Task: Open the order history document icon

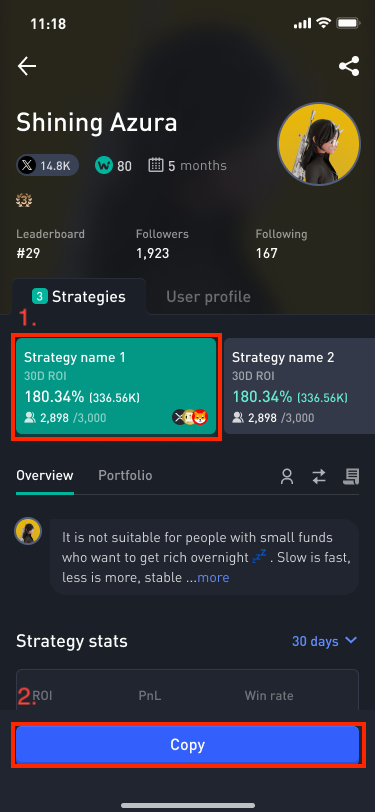Action: pyautogui.click(x=351, y=476)
